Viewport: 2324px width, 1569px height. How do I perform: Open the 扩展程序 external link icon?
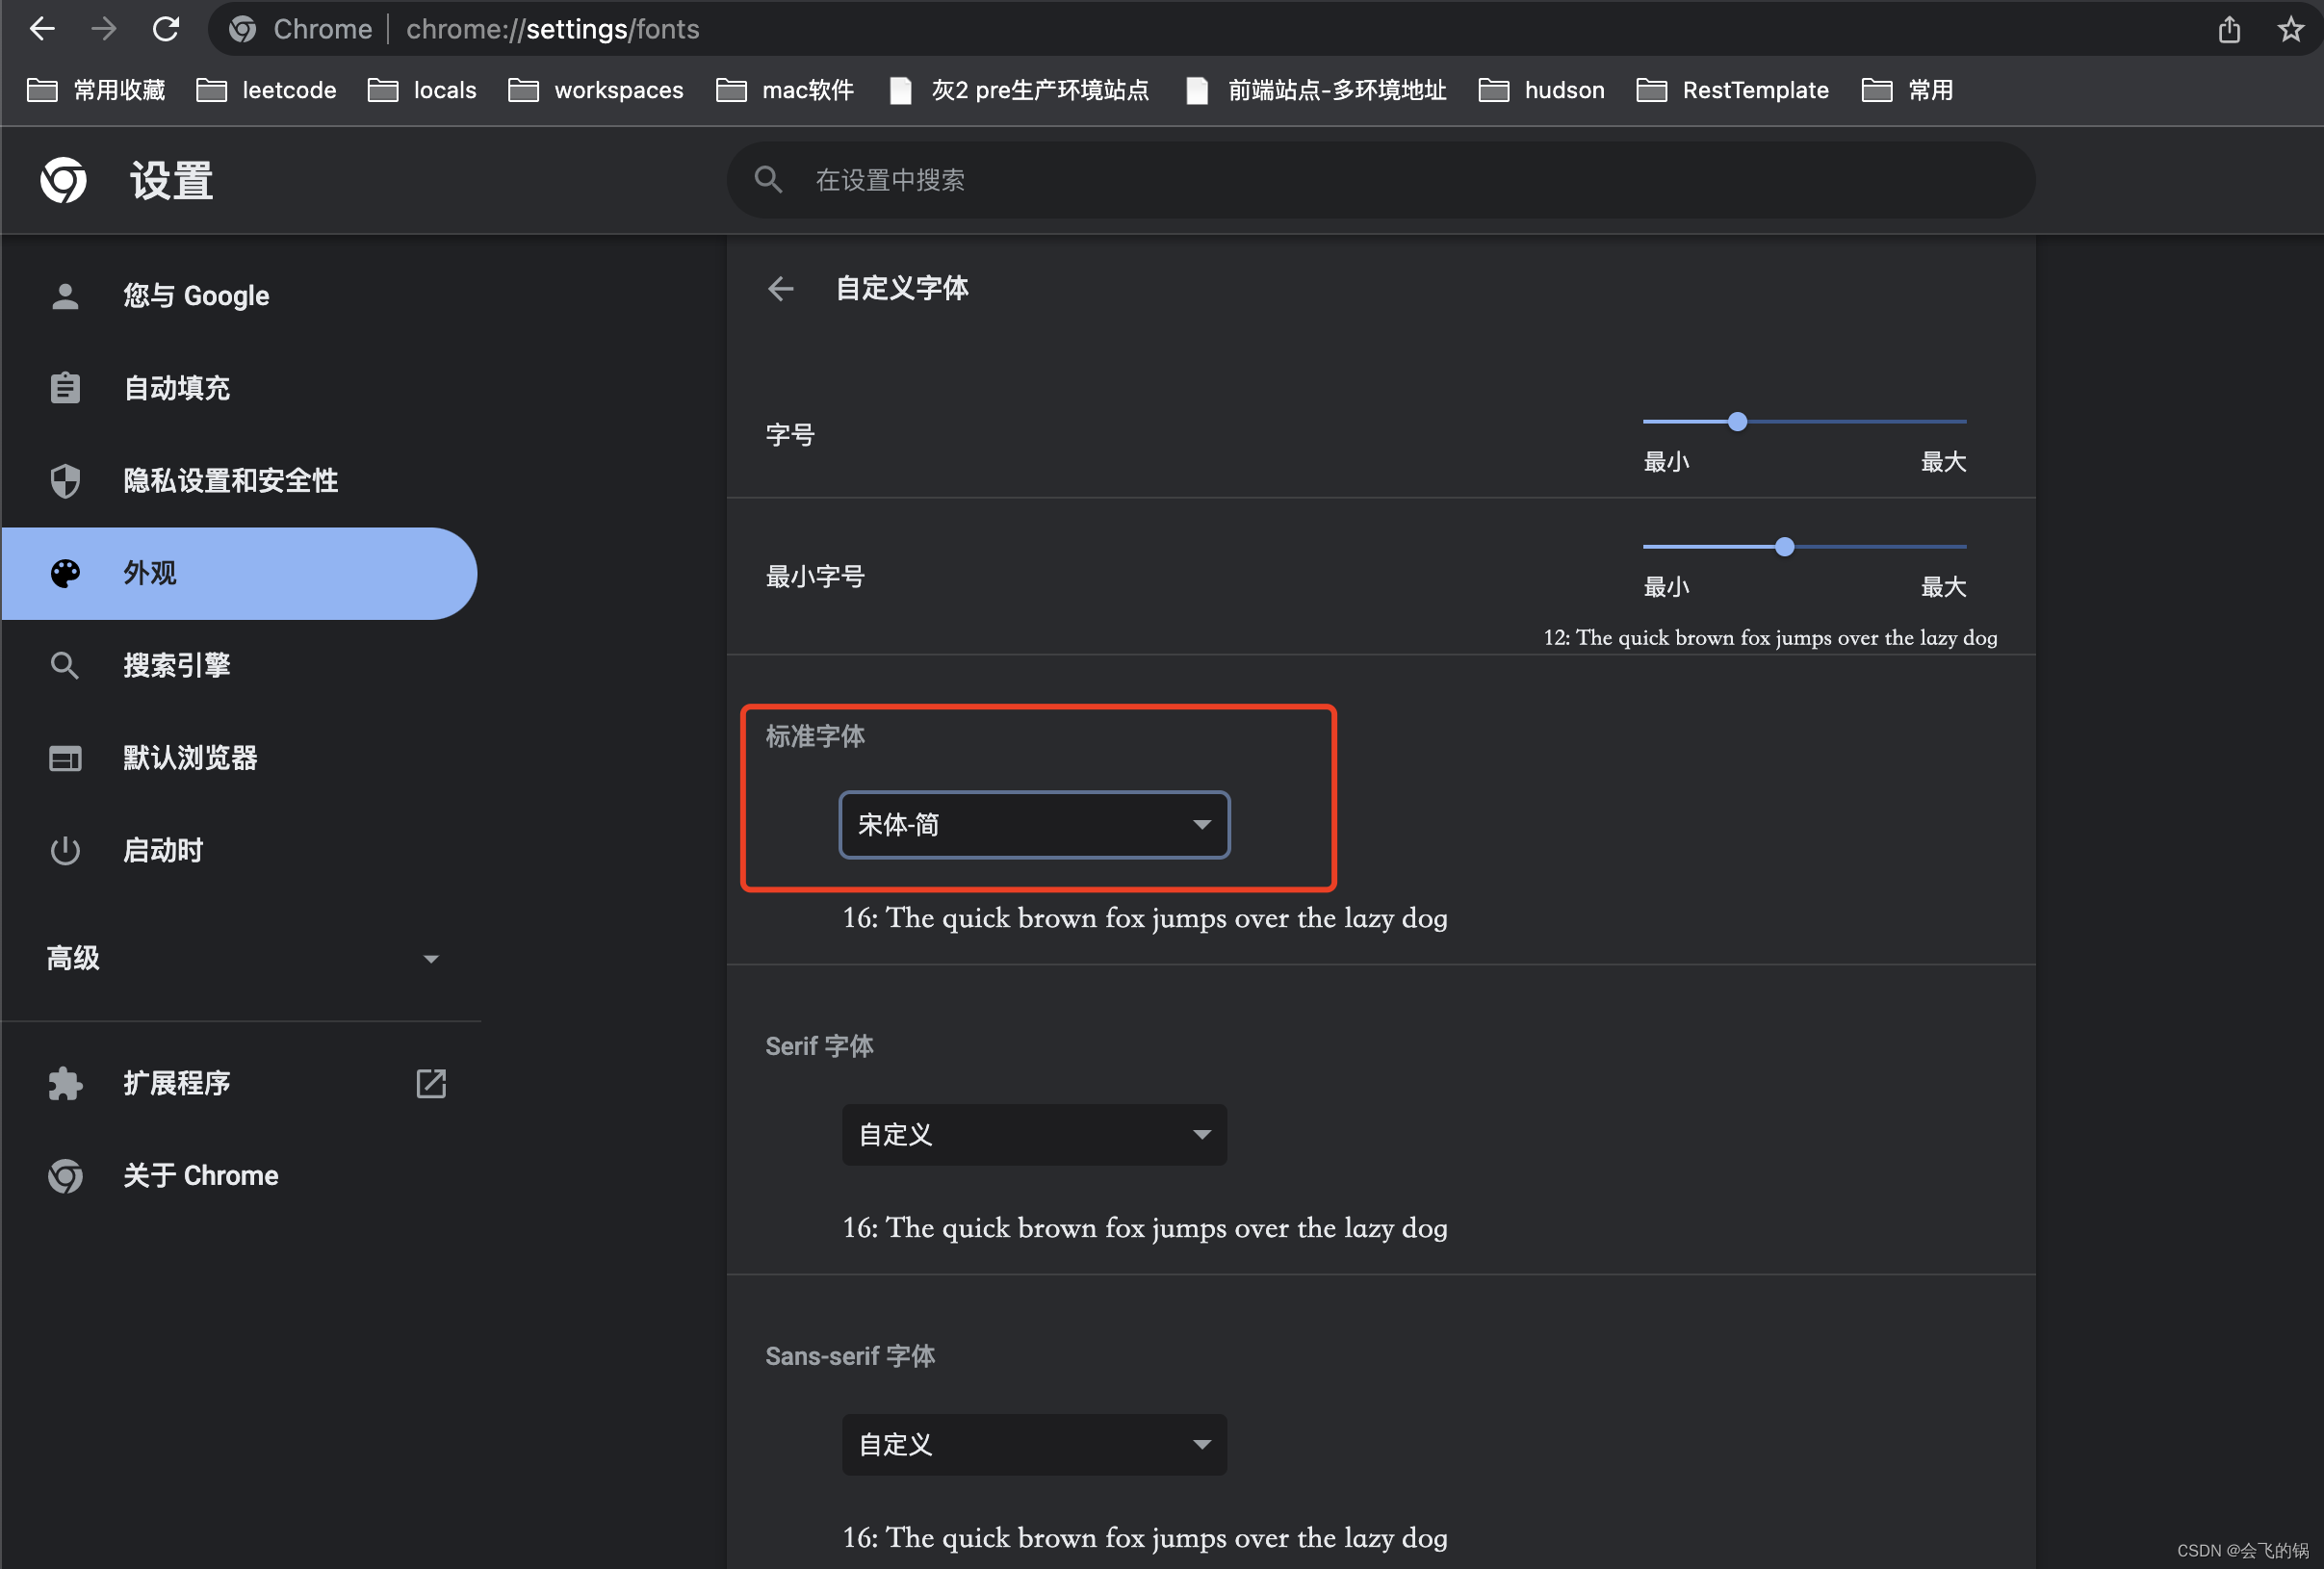431,1083
